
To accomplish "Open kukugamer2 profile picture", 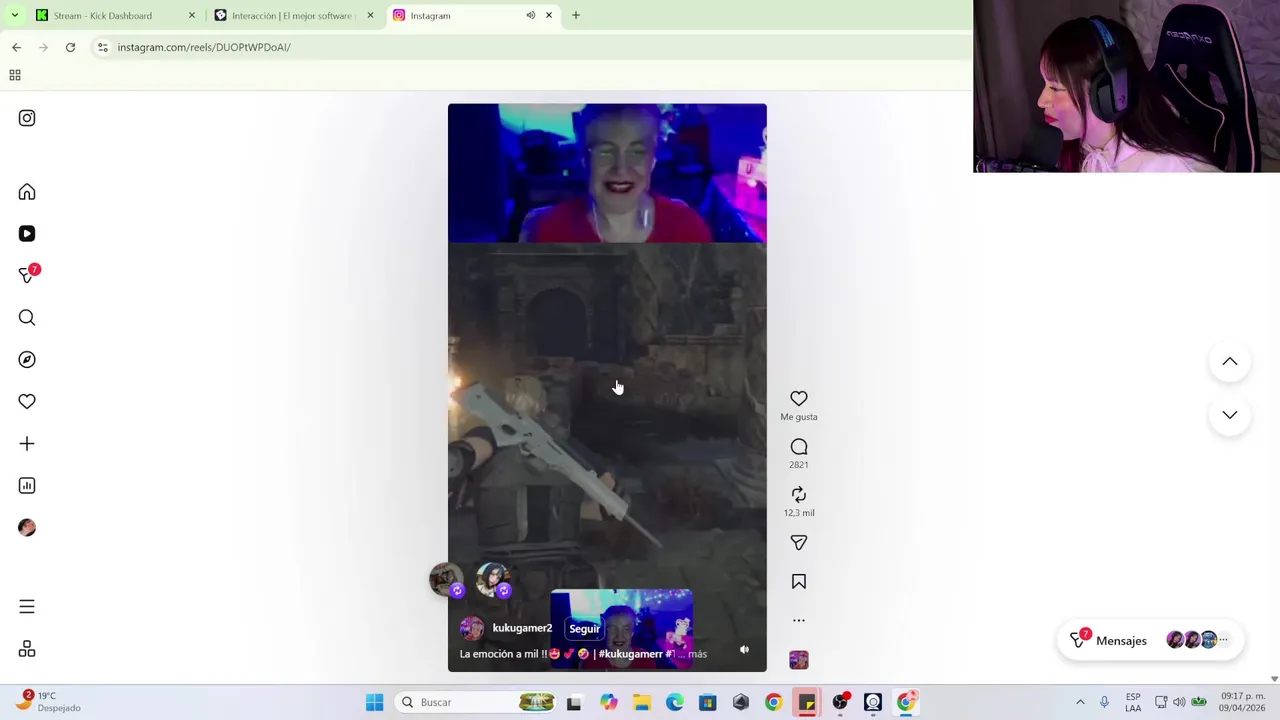I will tap(471, 628).
